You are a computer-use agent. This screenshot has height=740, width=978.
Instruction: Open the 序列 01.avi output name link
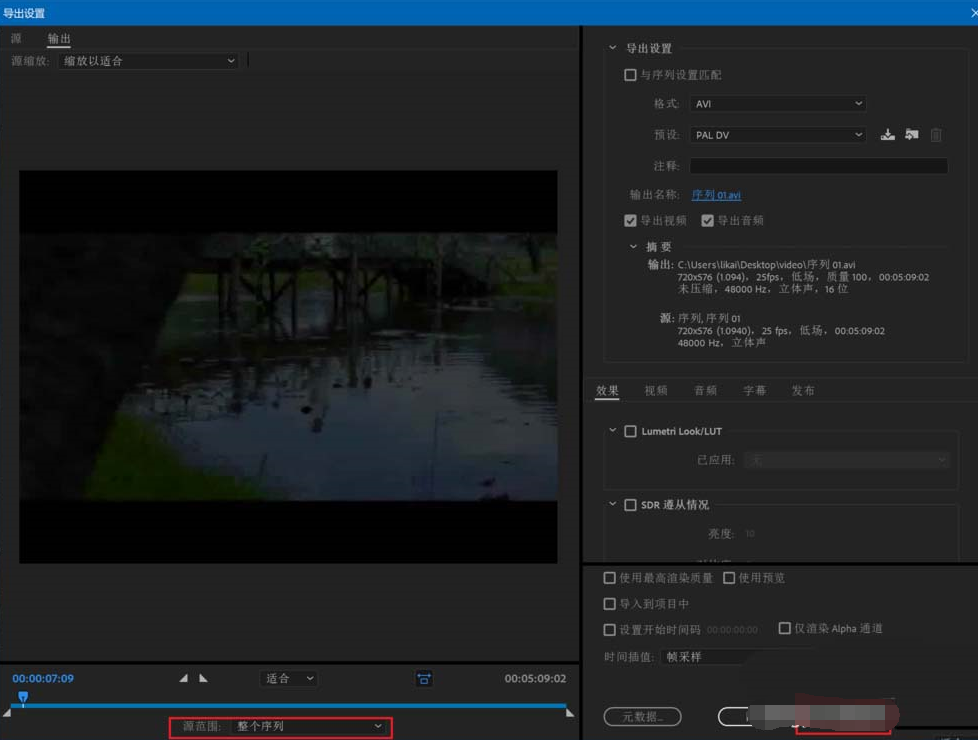pos(717,194)
